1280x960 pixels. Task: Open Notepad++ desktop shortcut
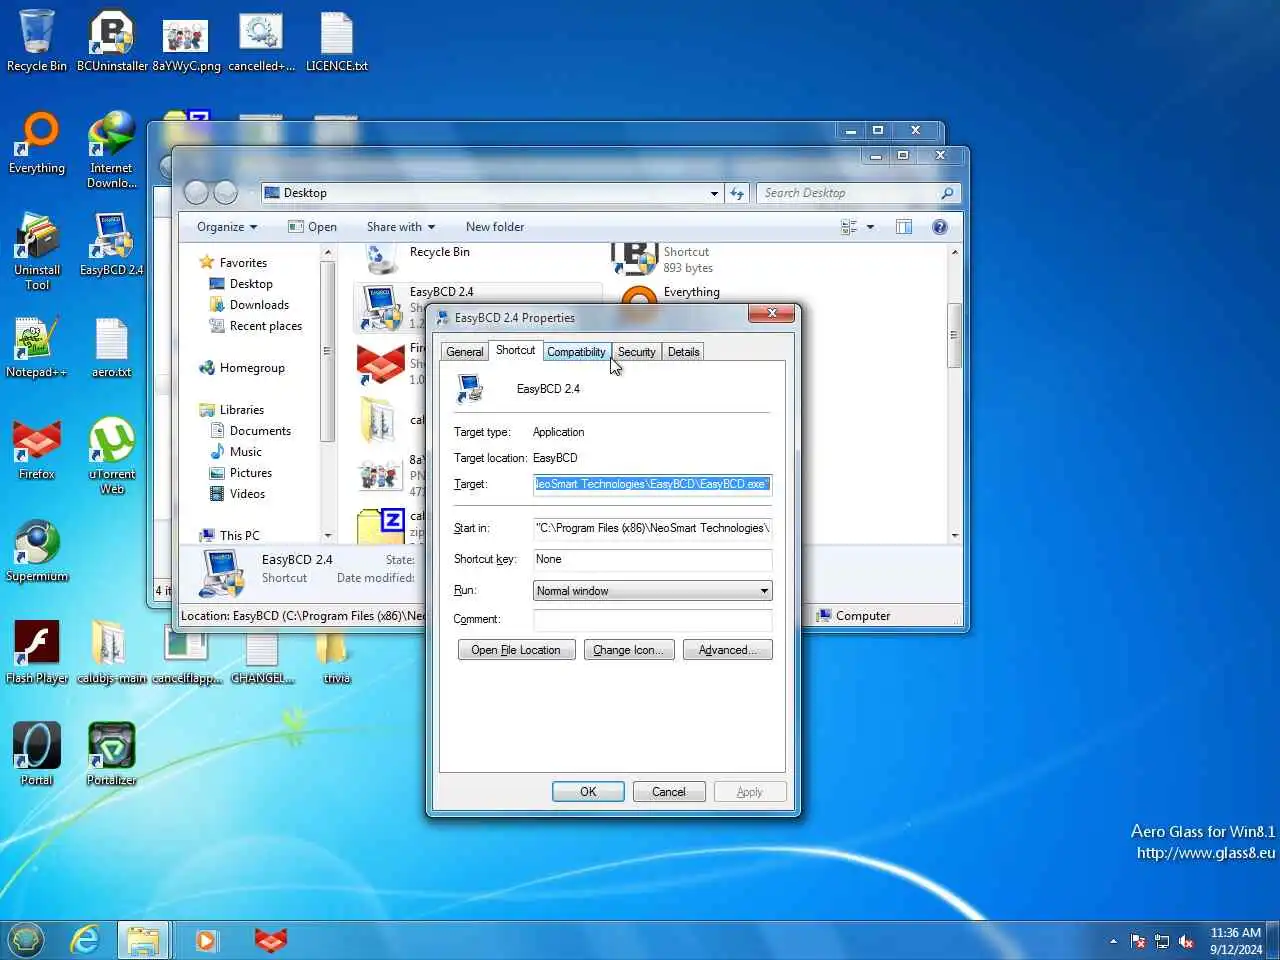(x=37, y=346)
